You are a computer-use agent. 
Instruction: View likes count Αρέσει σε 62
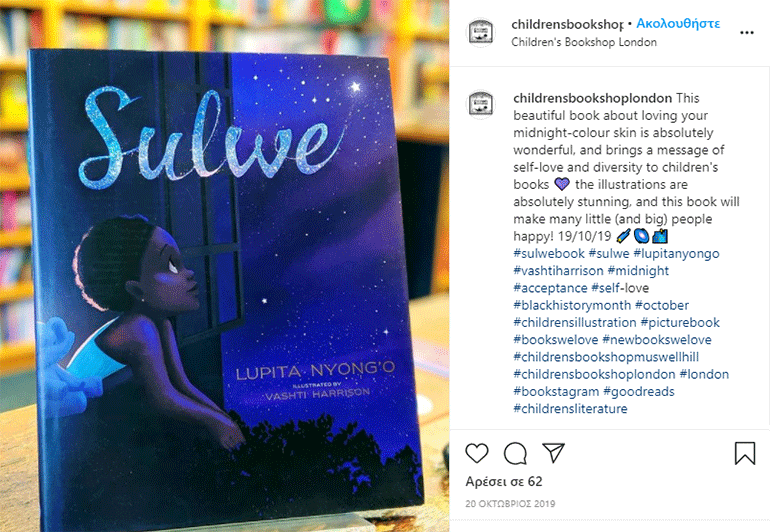pyautogui.click(x=504, y=481)
